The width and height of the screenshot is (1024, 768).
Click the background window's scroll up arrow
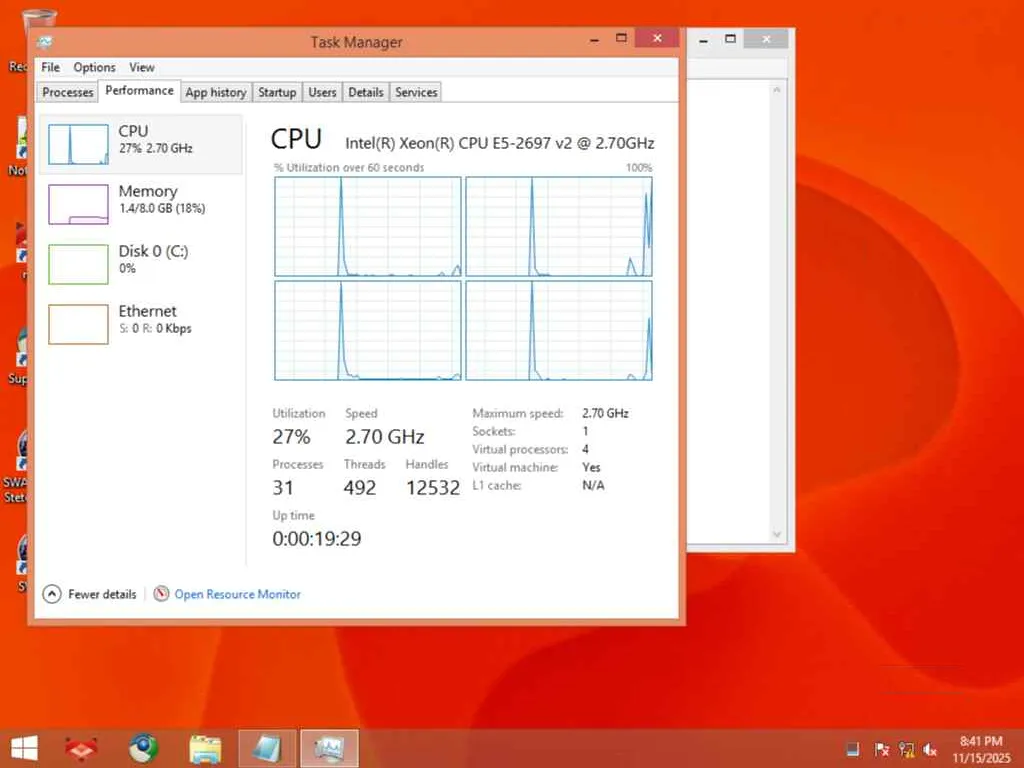[x=776, y=89]
